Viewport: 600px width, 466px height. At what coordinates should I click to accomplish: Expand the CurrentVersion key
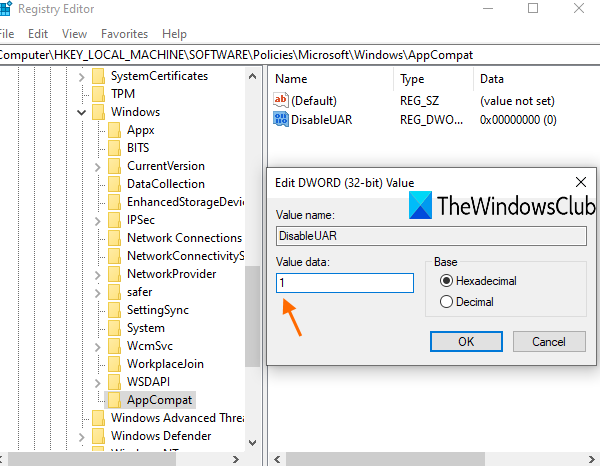[97, 167]
